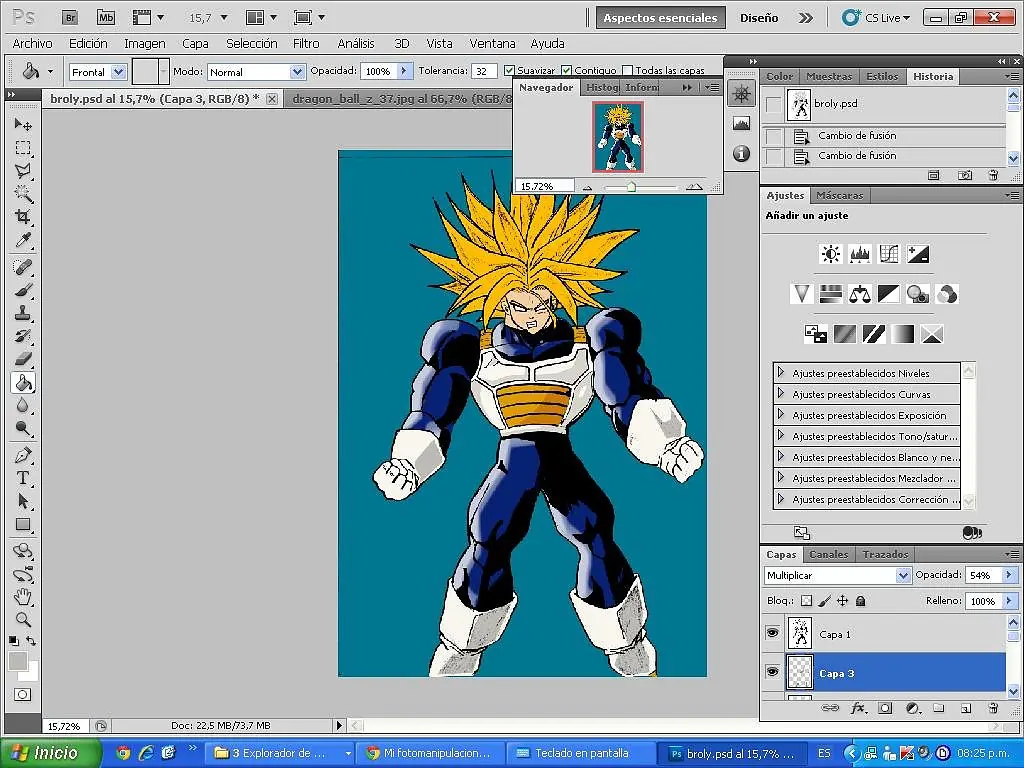Select the Hand tool
This screenshot has height=768, width=1024.
(23, 596)
